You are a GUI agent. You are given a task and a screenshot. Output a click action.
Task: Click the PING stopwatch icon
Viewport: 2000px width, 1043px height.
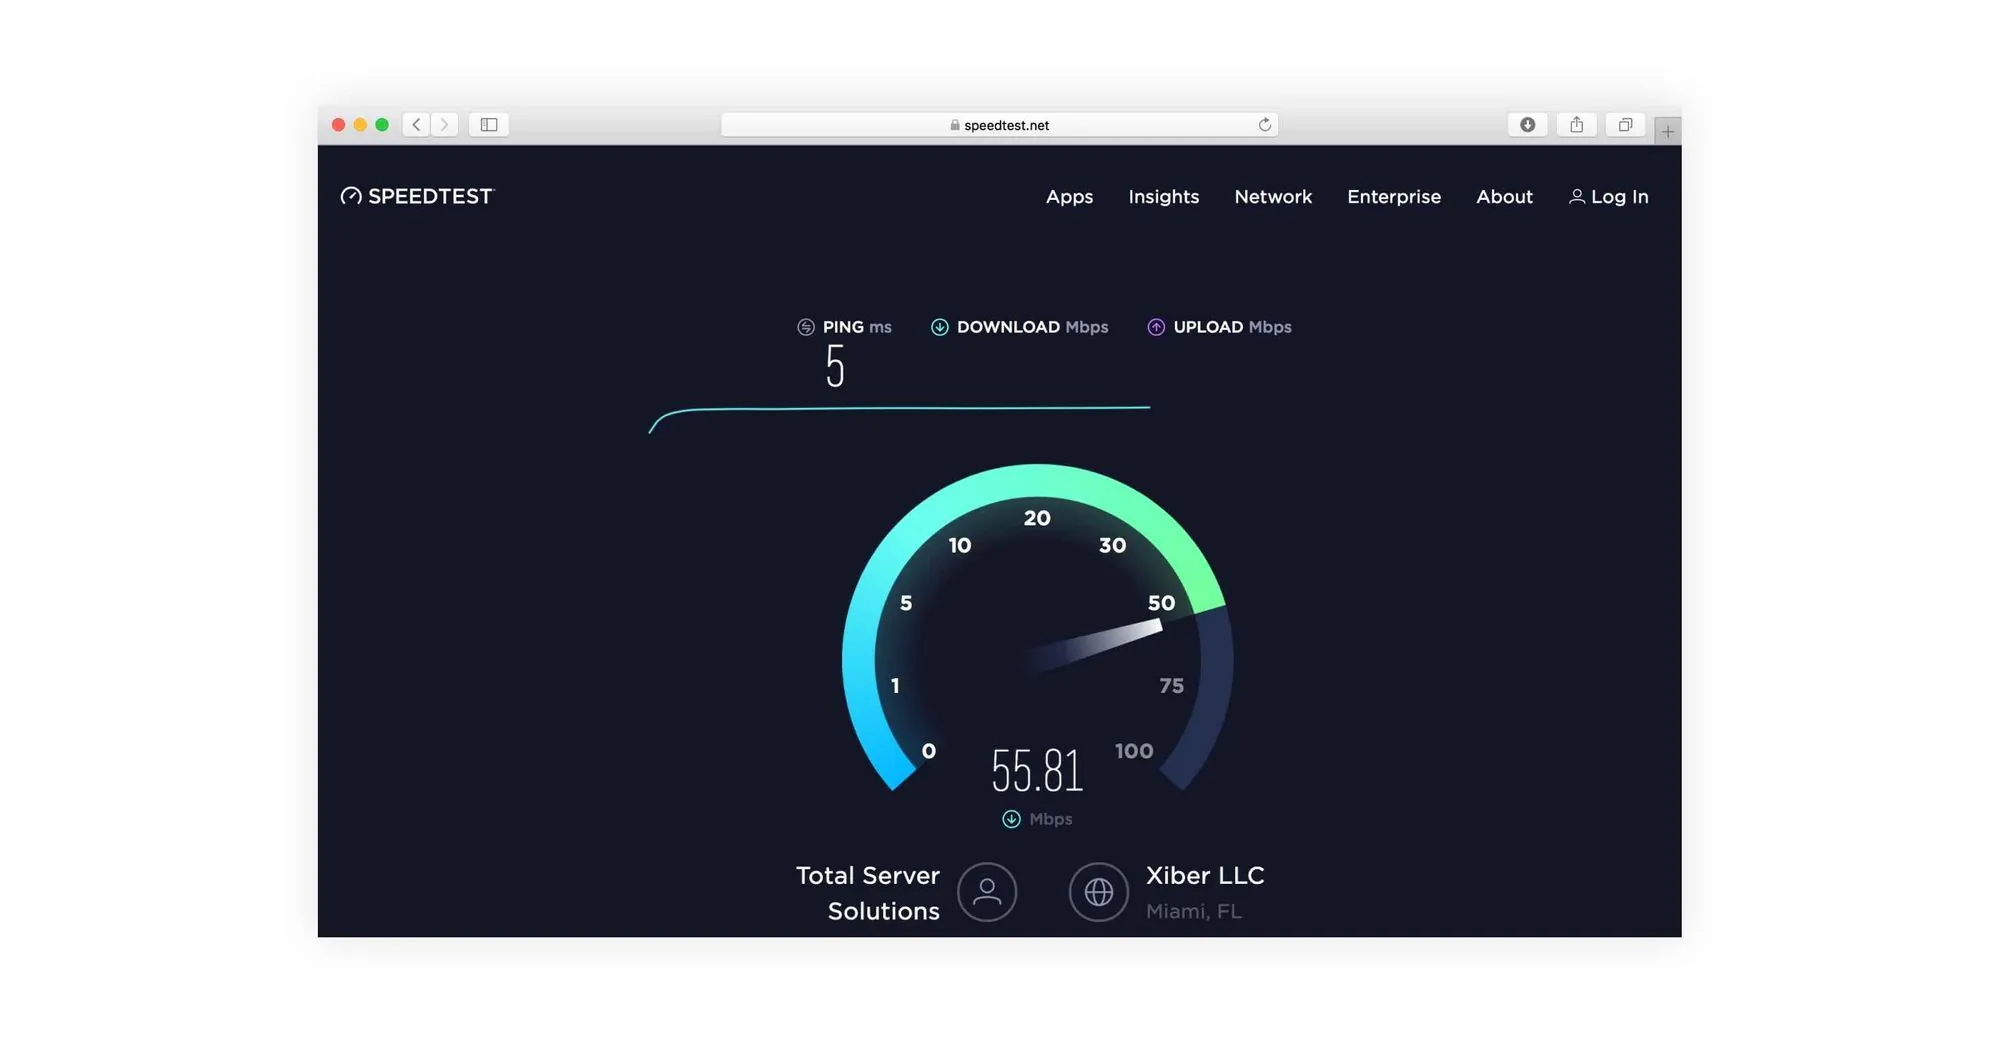pyautogui.click(x=805, y=326)
